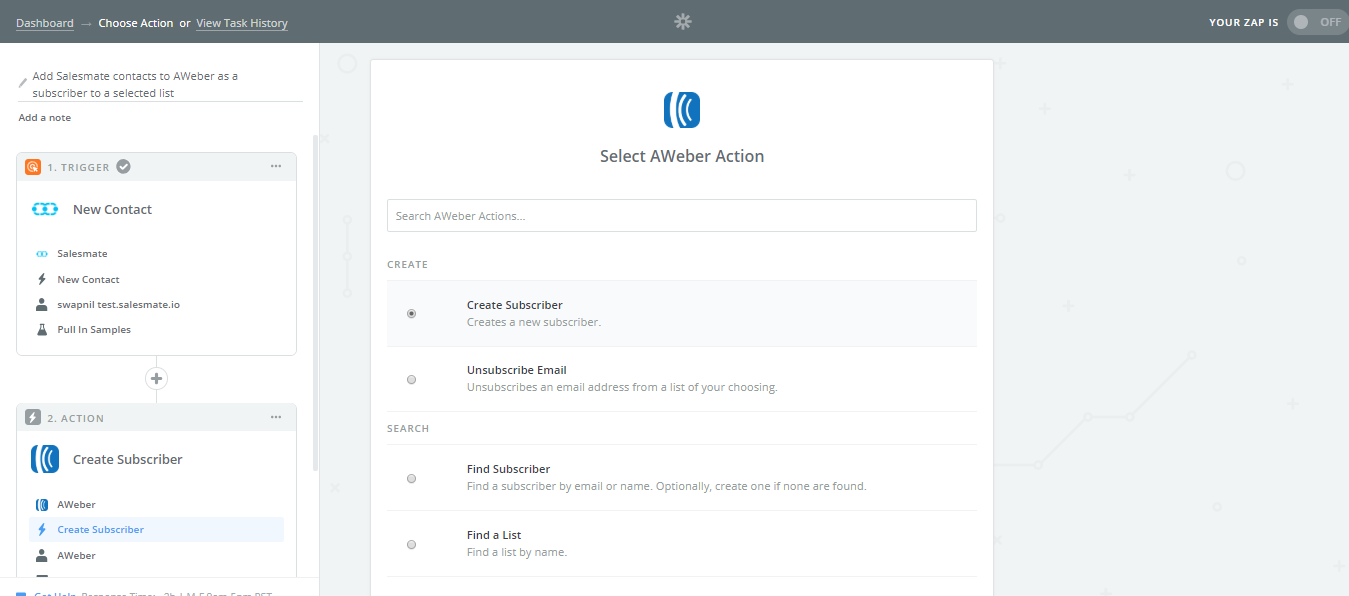Click the 'Find a subscriber by email or name' description
The image size is (1349, 596).
666,486
